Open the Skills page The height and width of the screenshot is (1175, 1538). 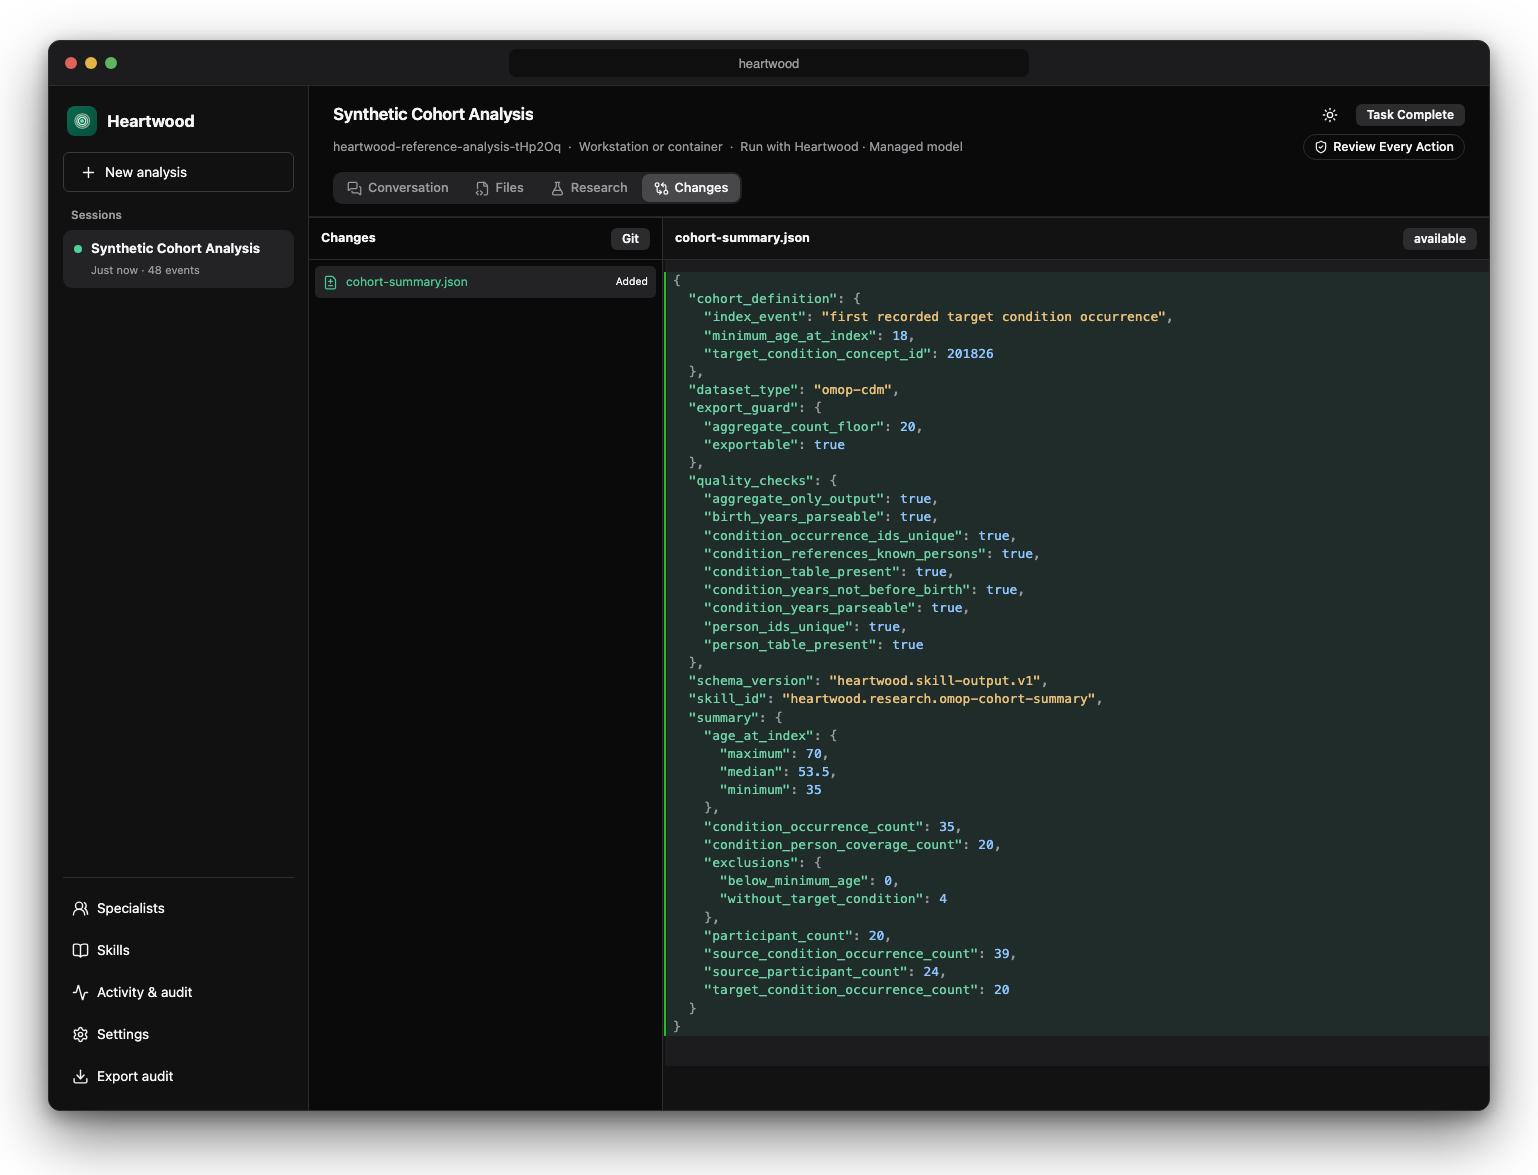[x=178, y=950]
